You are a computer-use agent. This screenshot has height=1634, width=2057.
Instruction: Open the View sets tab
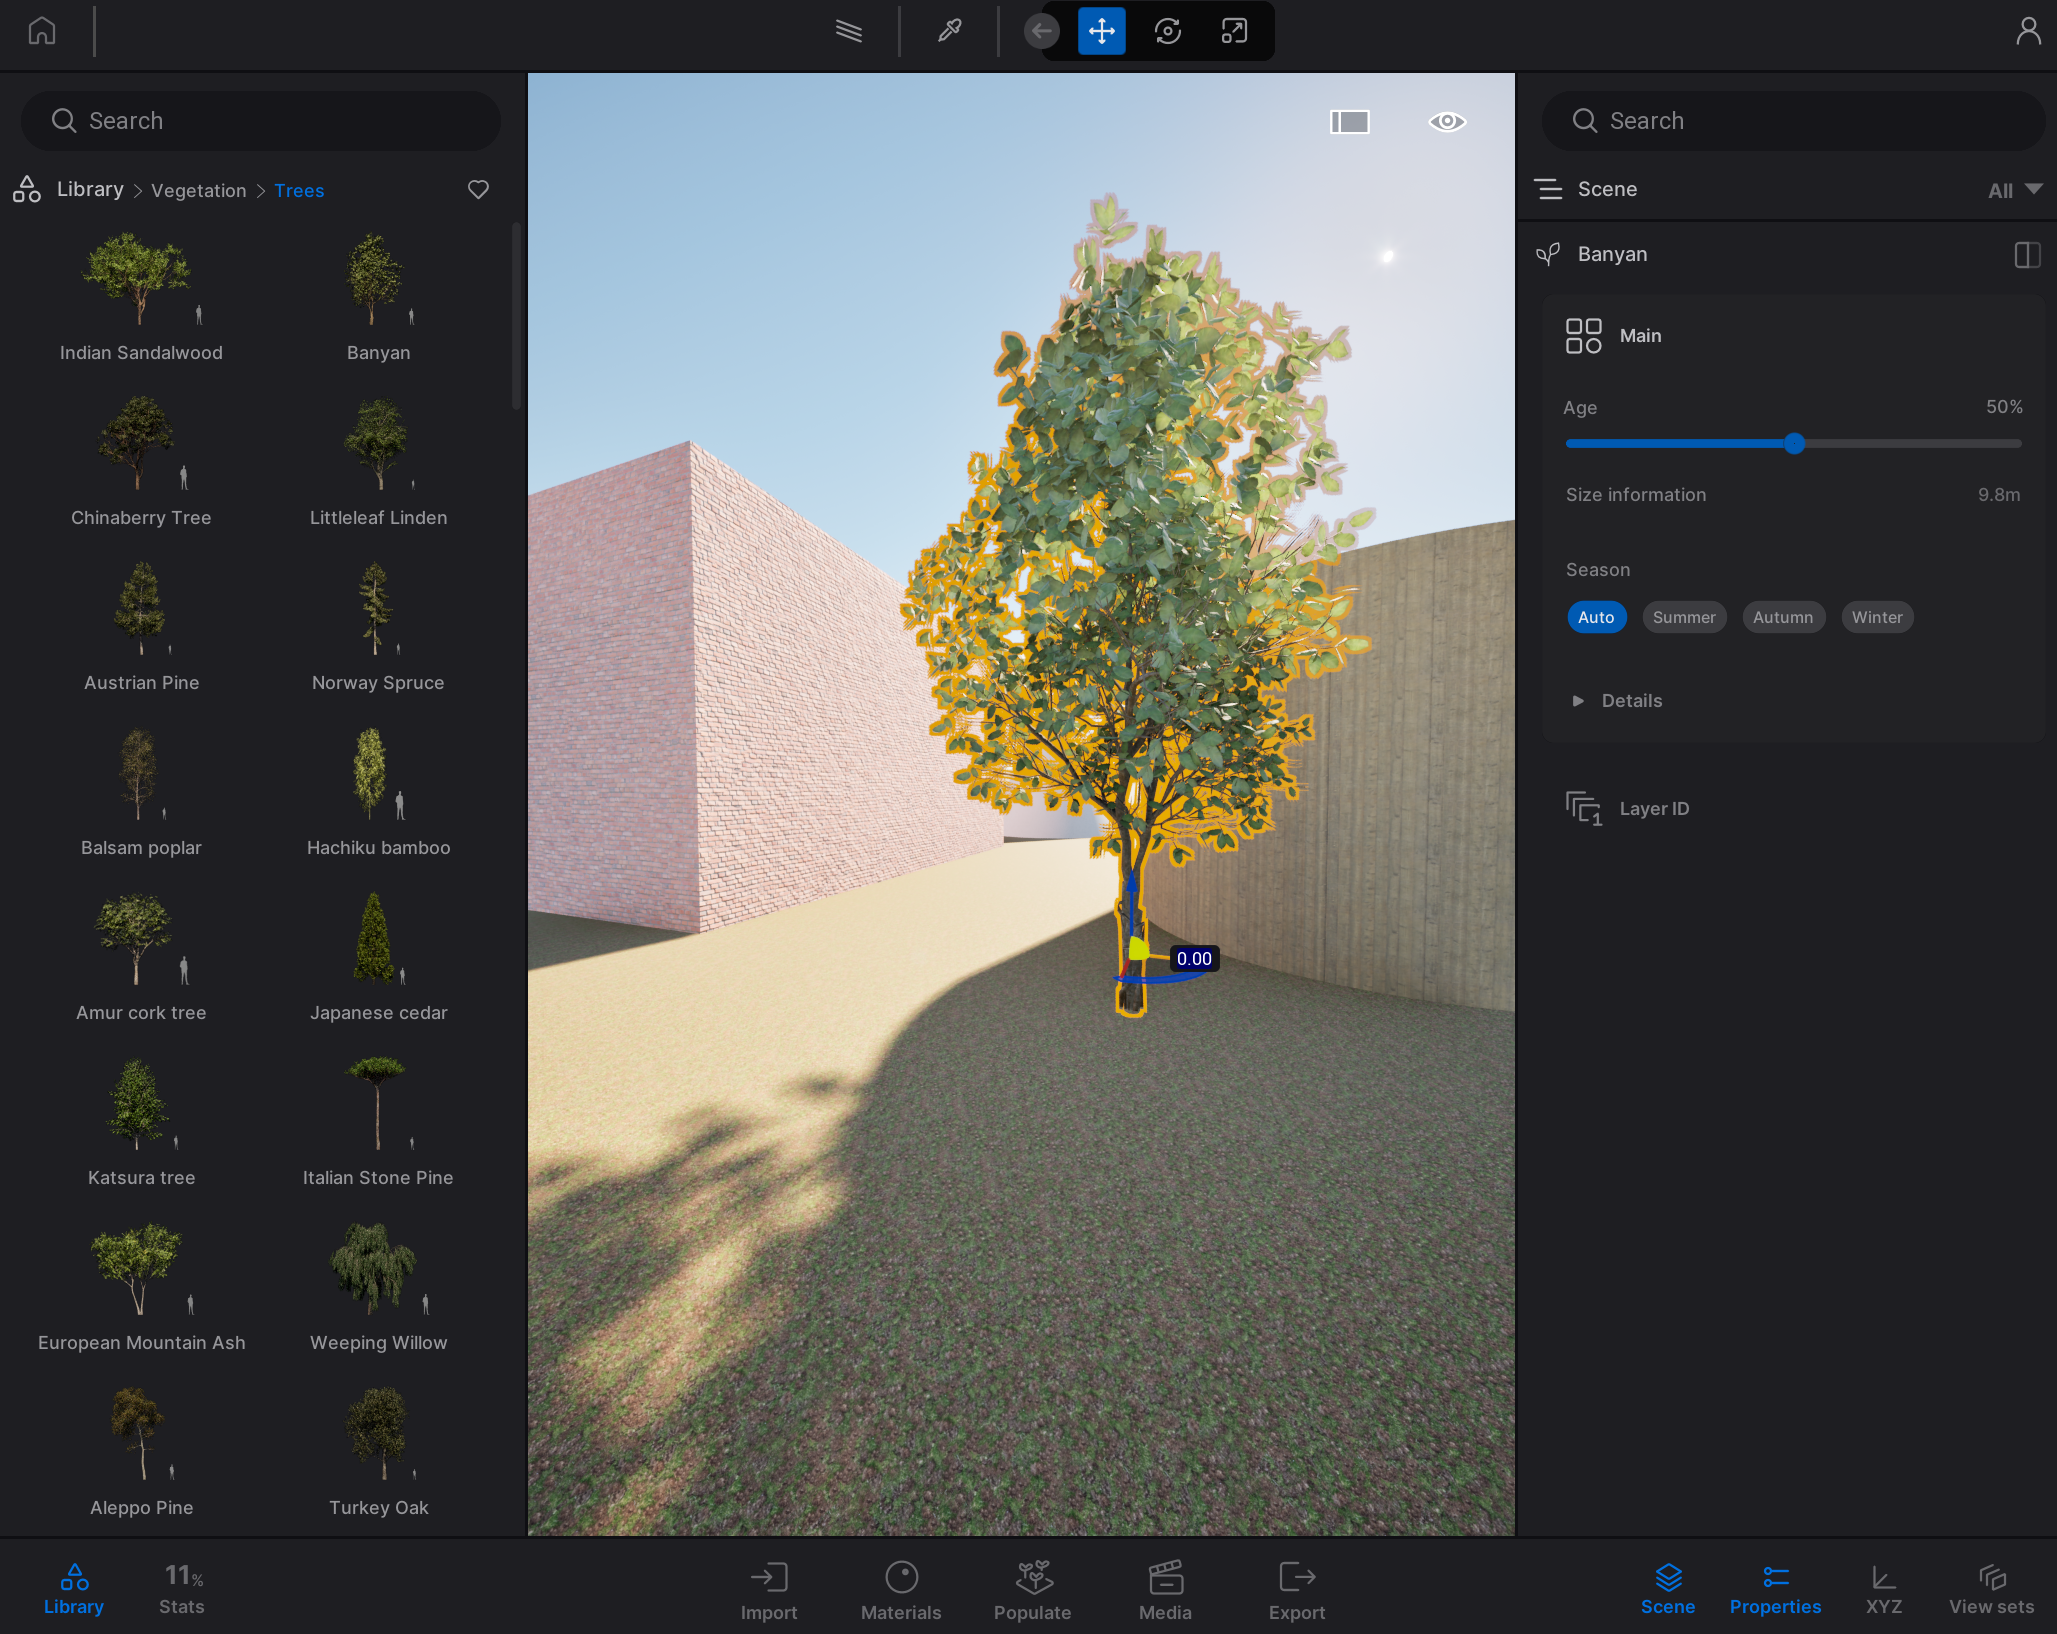click(x=1991, y=1590)
